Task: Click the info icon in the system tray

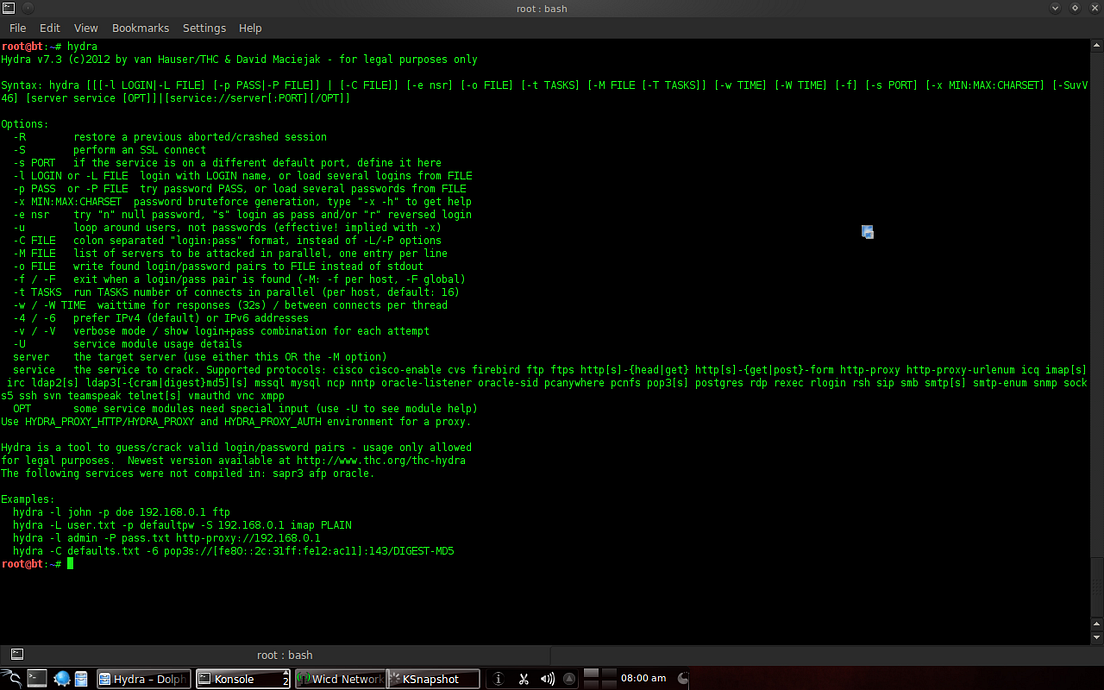Action: coord(498,678)
